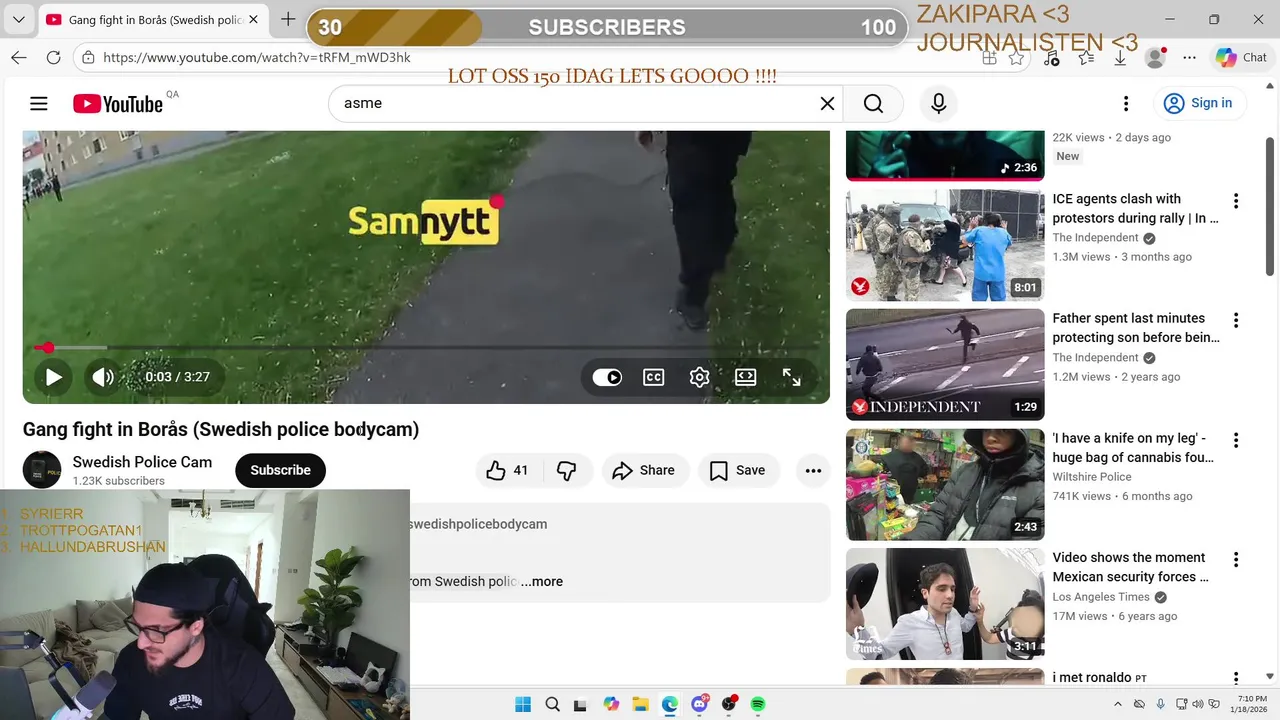Open Windows taskbar search

point(552,704)
